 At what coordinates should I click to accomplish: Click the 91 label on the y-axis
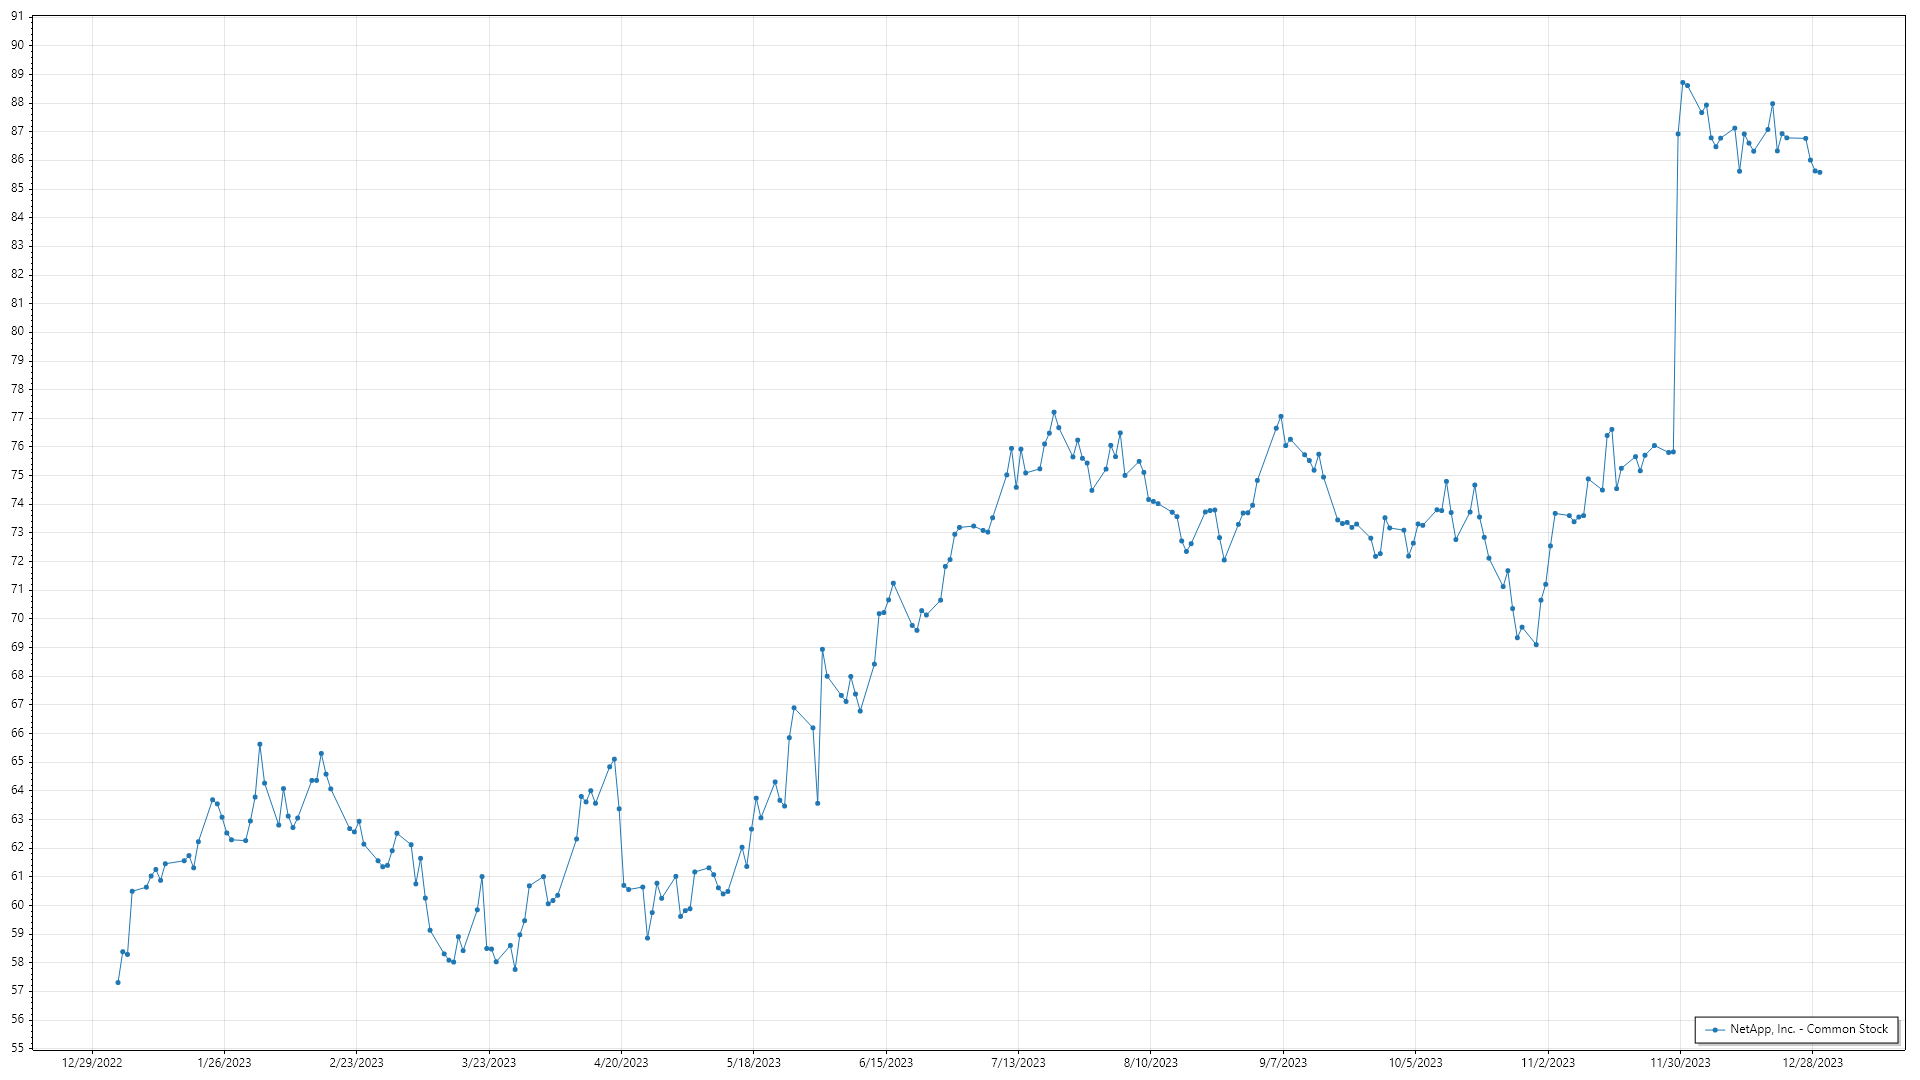(x=17, y=17)
